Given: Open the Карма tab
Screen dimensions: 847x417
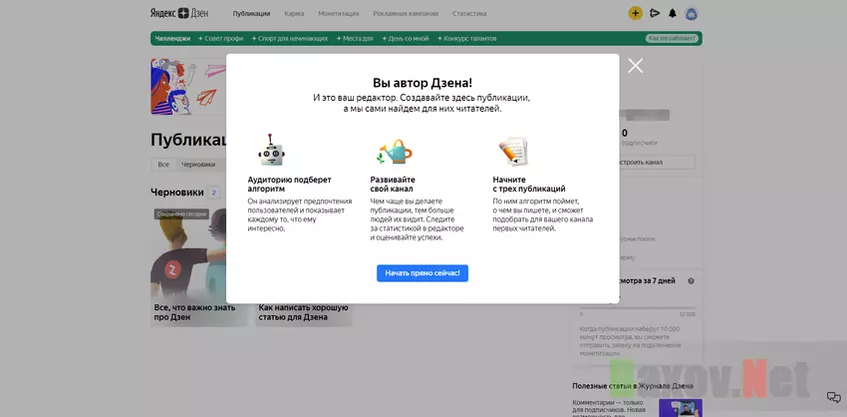Looking at the screenshot, I should [x=294, y=14].
